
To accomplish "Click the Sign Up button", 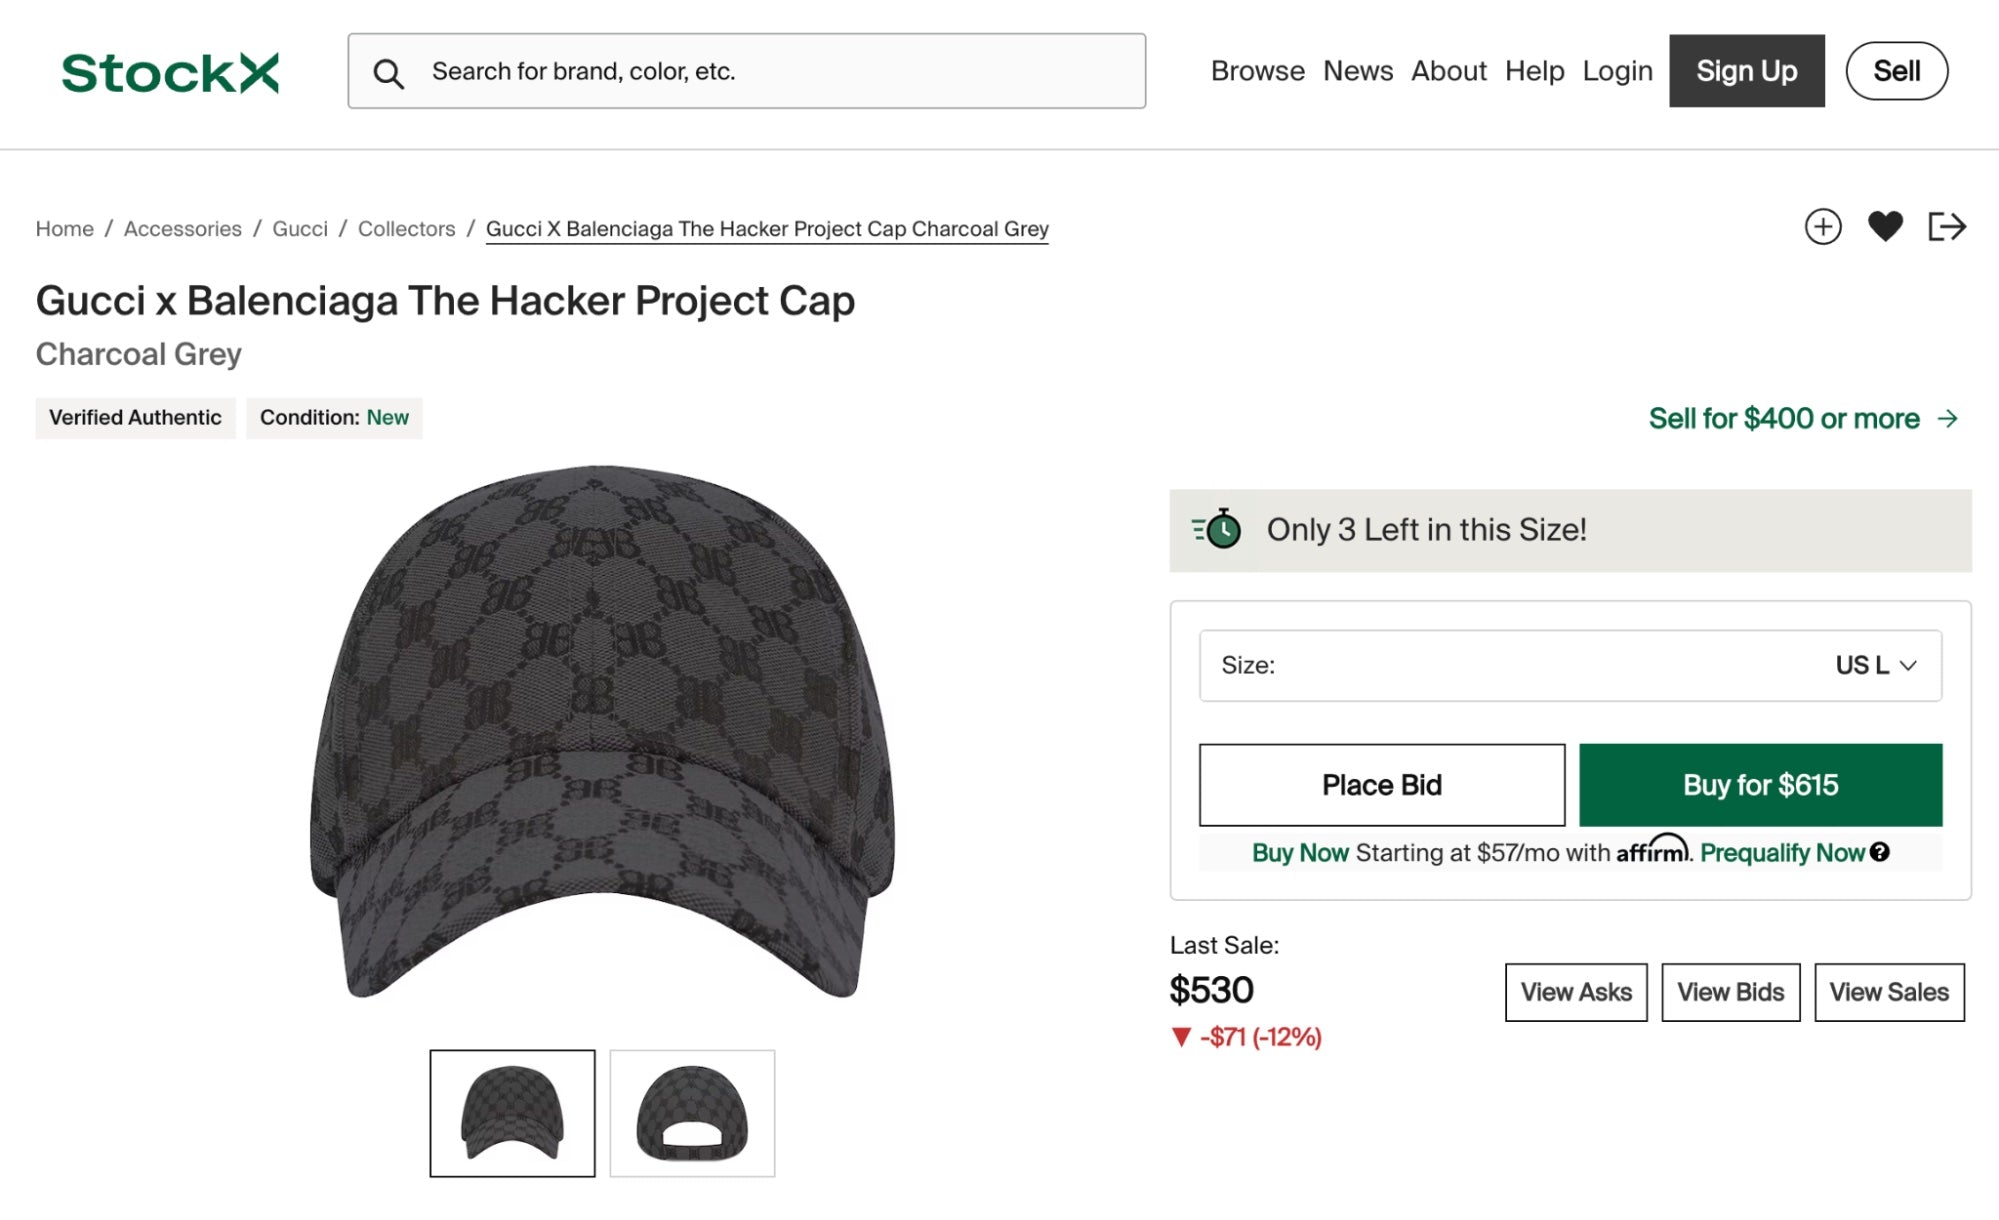I will click(1746, 71).
